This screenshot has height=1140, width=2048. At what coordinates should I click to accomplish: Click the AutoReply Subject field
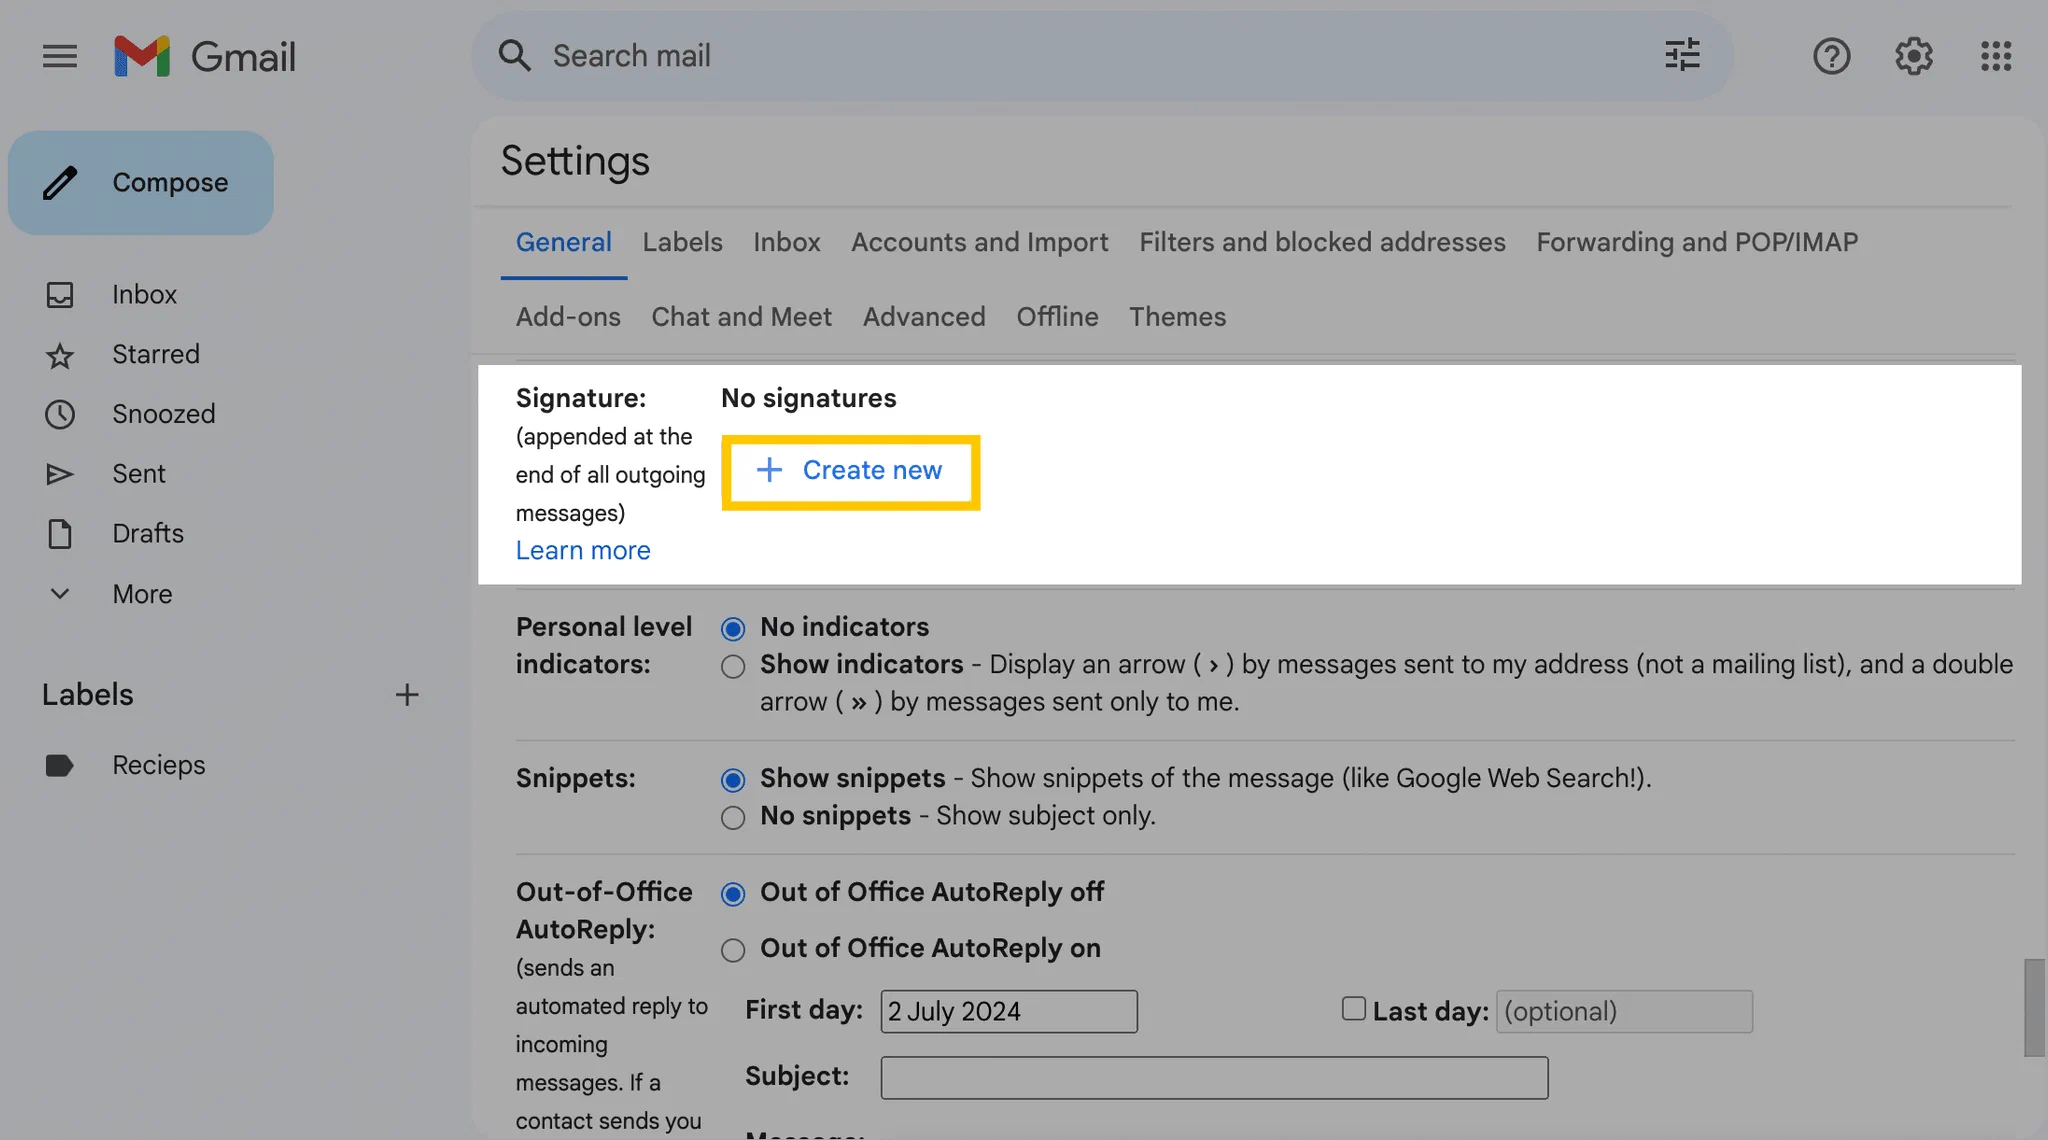coord(1214,1078)
